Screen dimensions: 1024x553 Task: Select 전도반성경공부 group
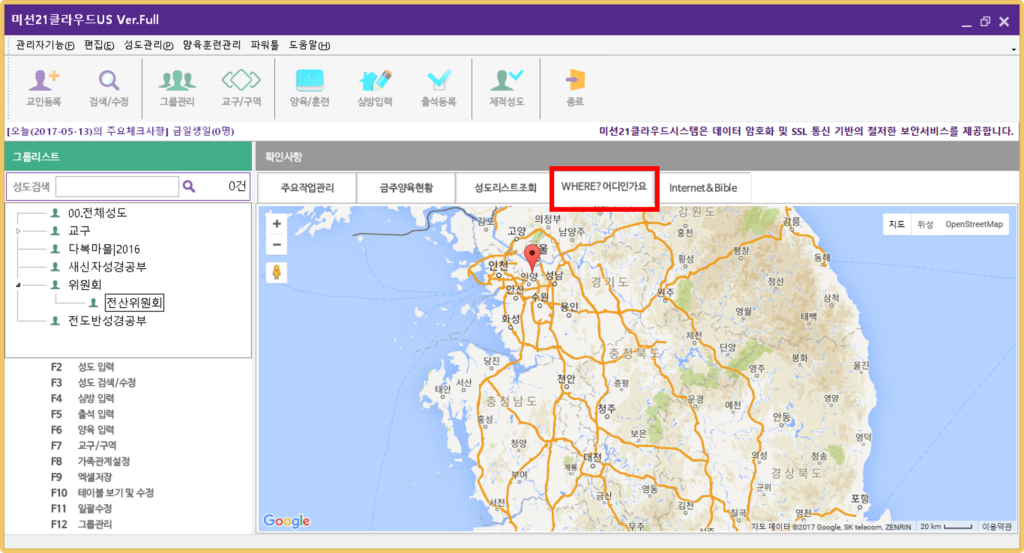coord(107,321)
